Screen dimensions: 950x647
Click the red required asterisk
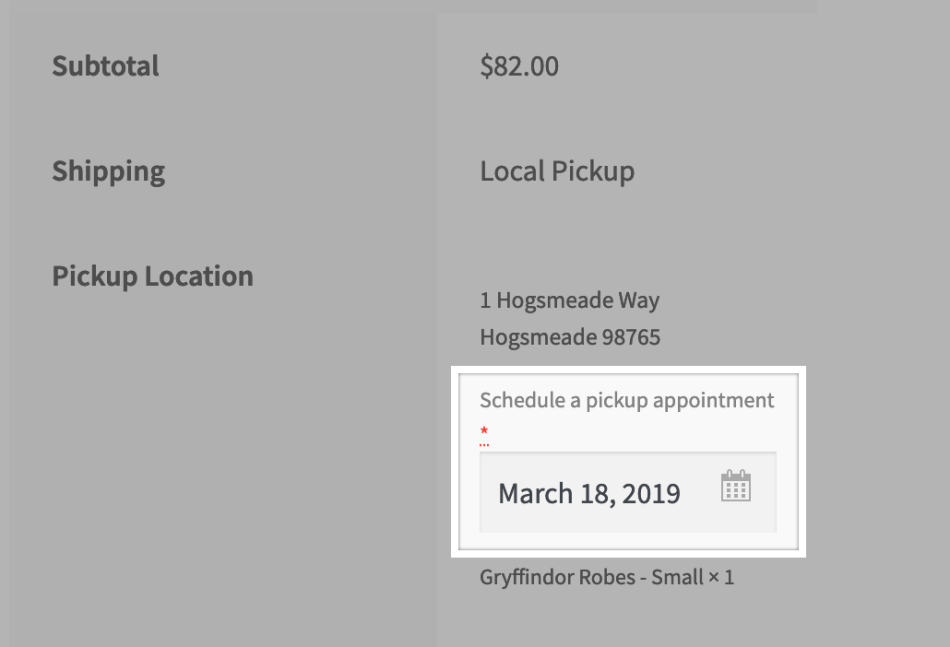[484, 431]
